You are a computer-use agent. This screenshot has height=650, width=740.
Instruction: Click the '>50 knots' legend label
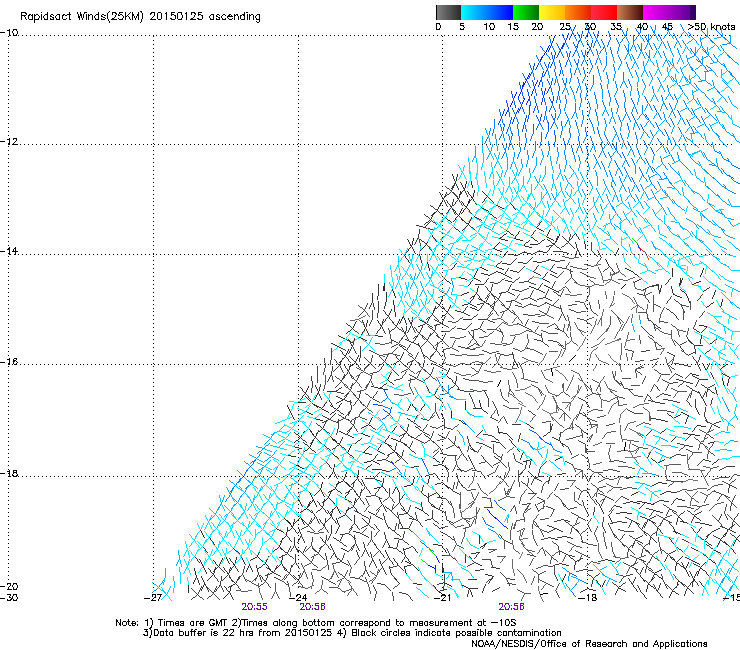[x=711, y=27]
